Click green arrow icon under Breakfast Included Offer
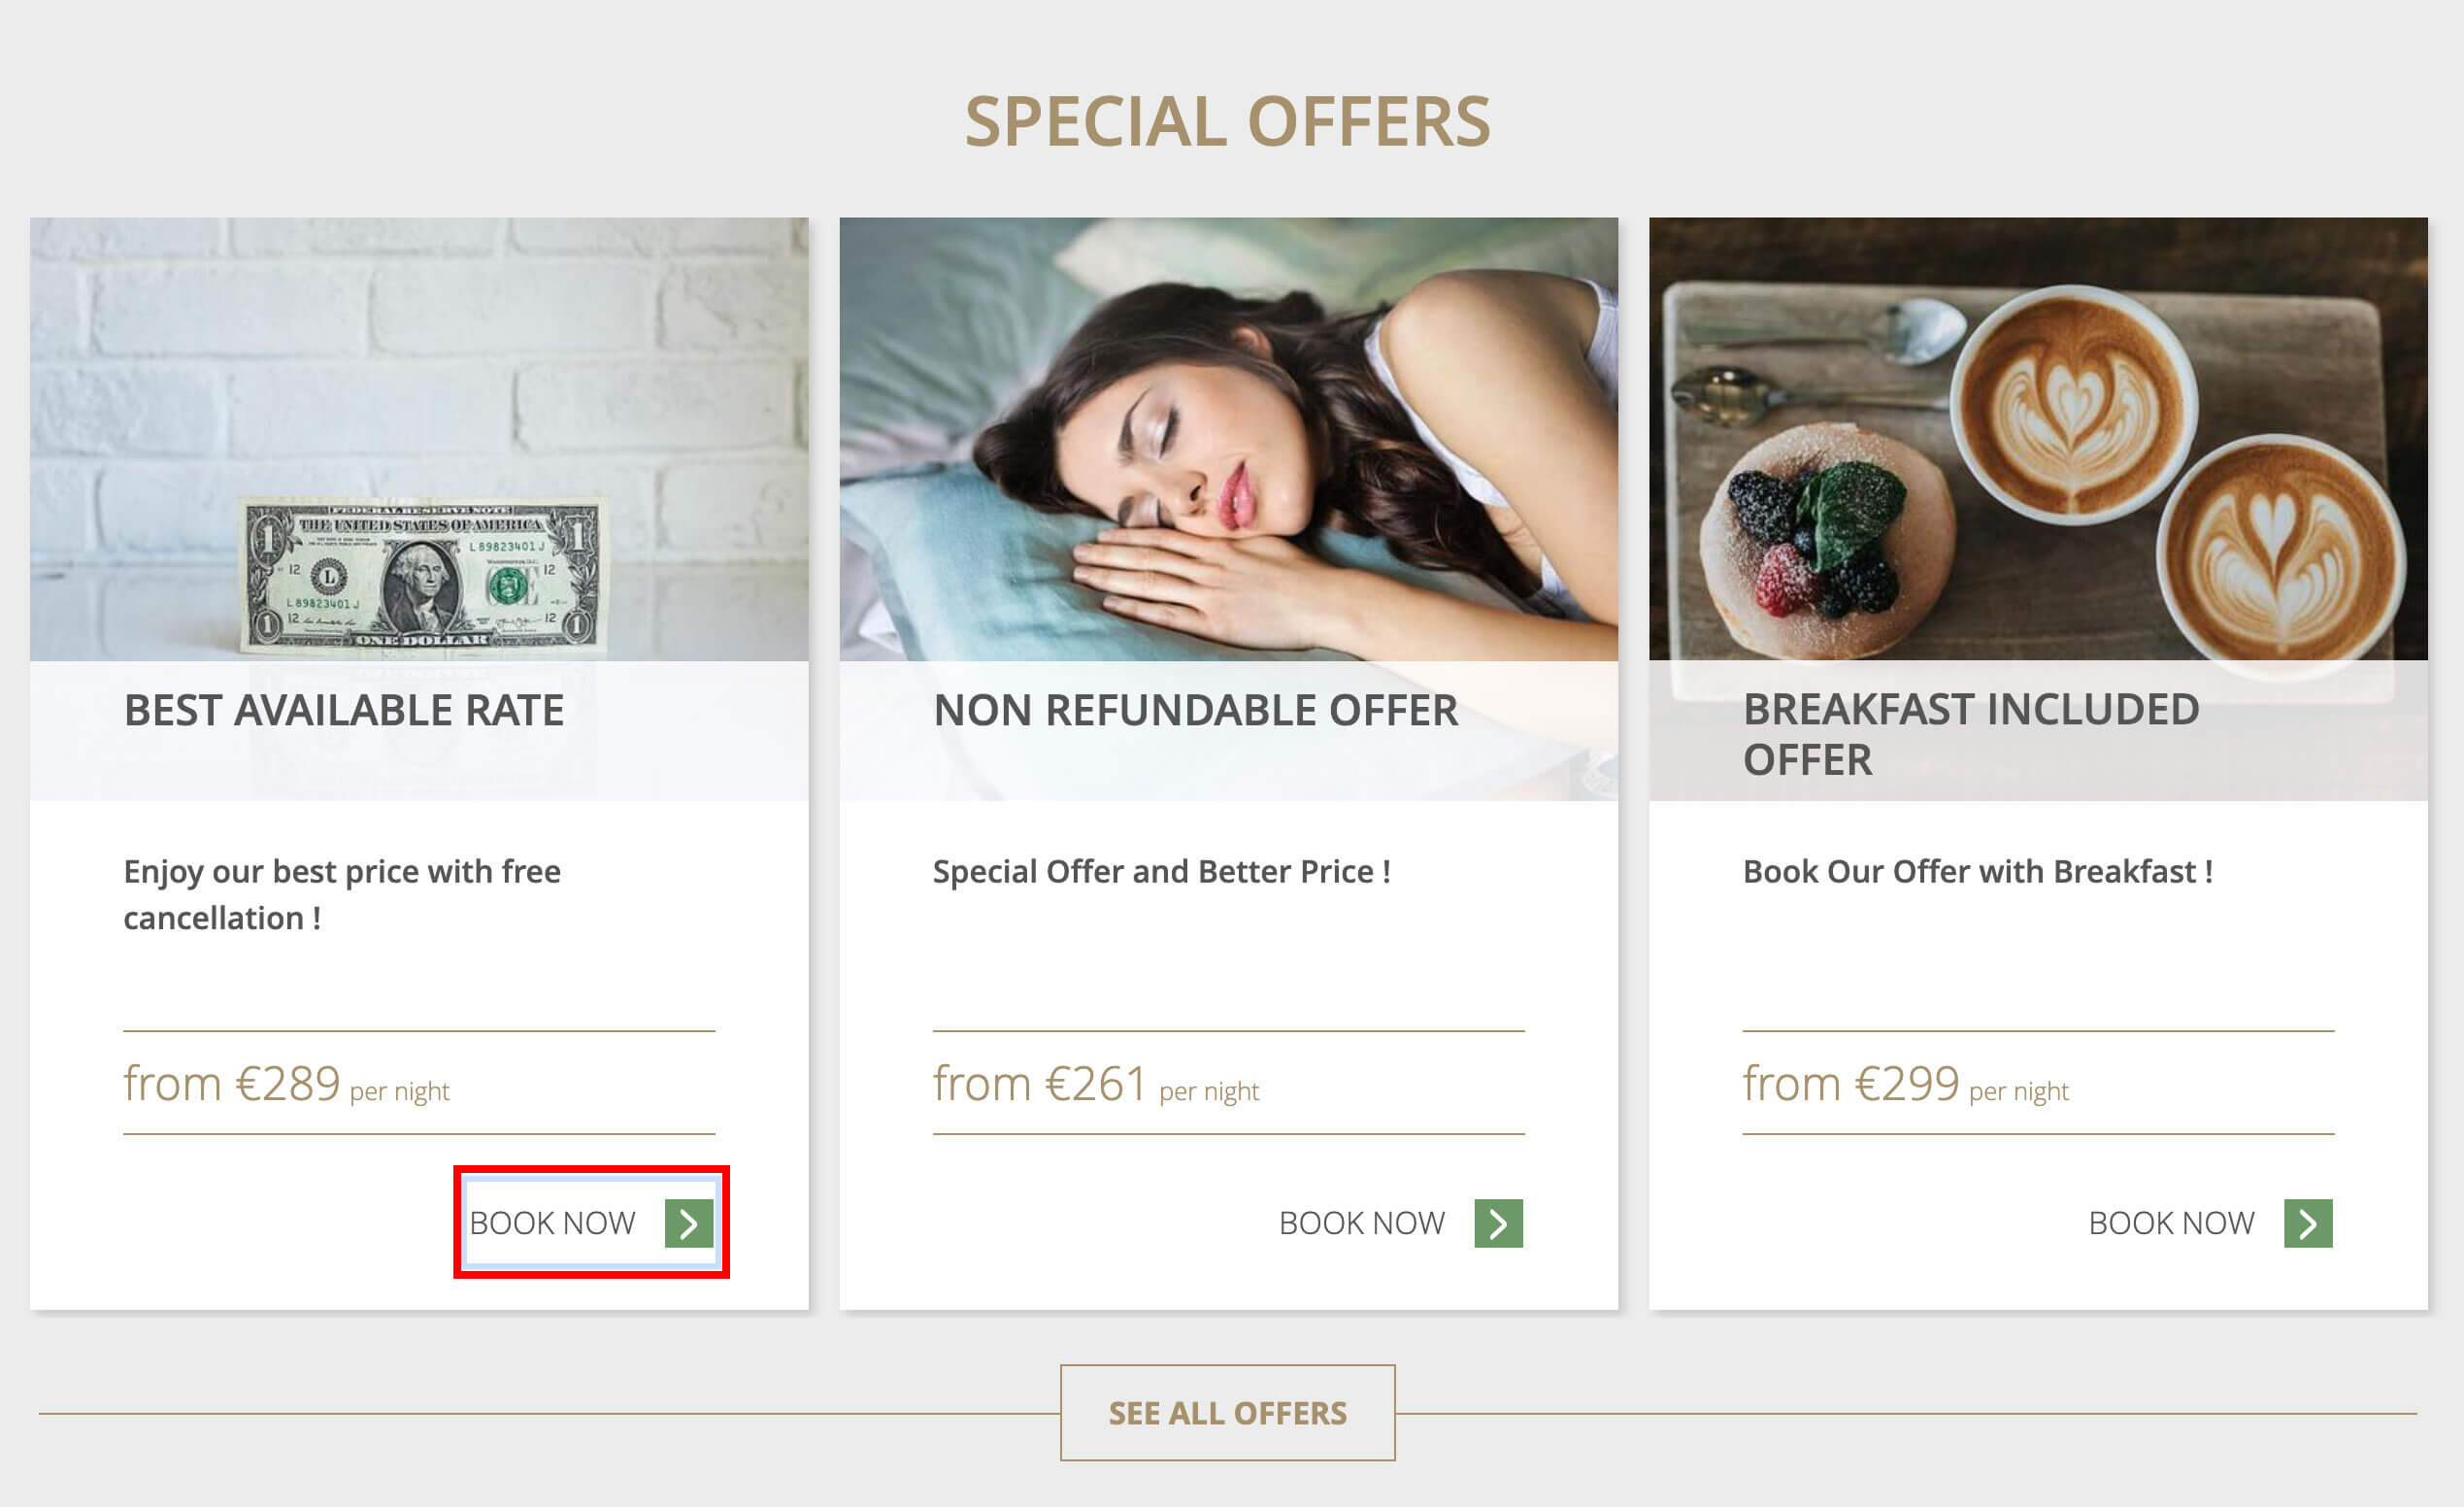Screen dimensions: 2464x1507 2308,1223
